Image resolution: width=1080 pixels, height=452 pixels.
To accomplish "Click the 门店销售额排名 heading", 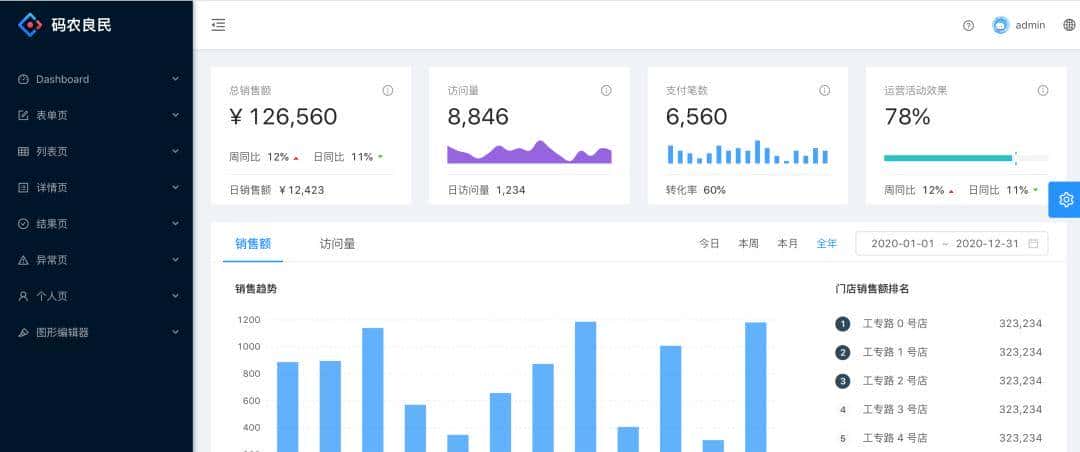I will point(872,289).
